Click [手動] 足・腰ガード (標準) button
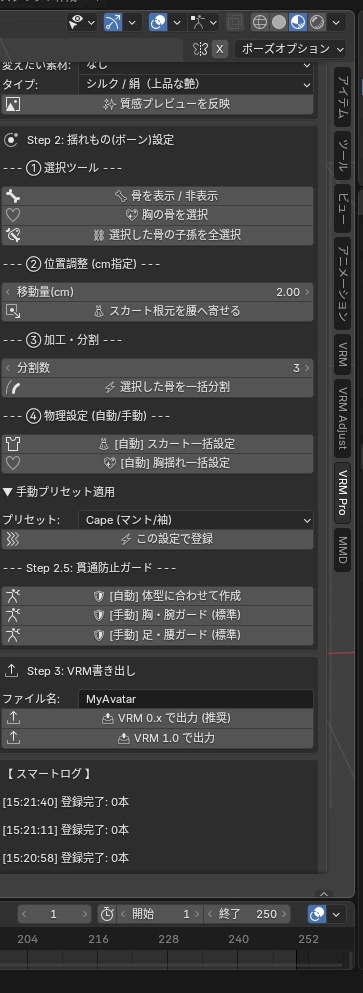Screen dimensions: 363x993 pyautogui.click(x=157, y=635)
